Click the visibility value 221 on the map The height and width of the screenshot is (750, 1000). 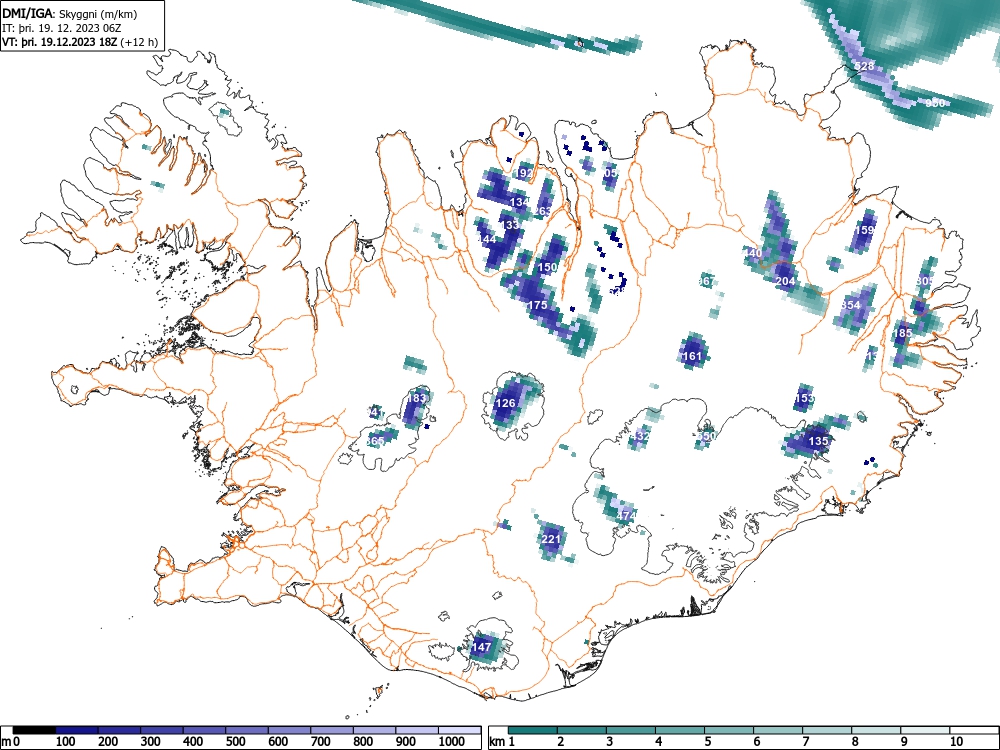(551, 539)
